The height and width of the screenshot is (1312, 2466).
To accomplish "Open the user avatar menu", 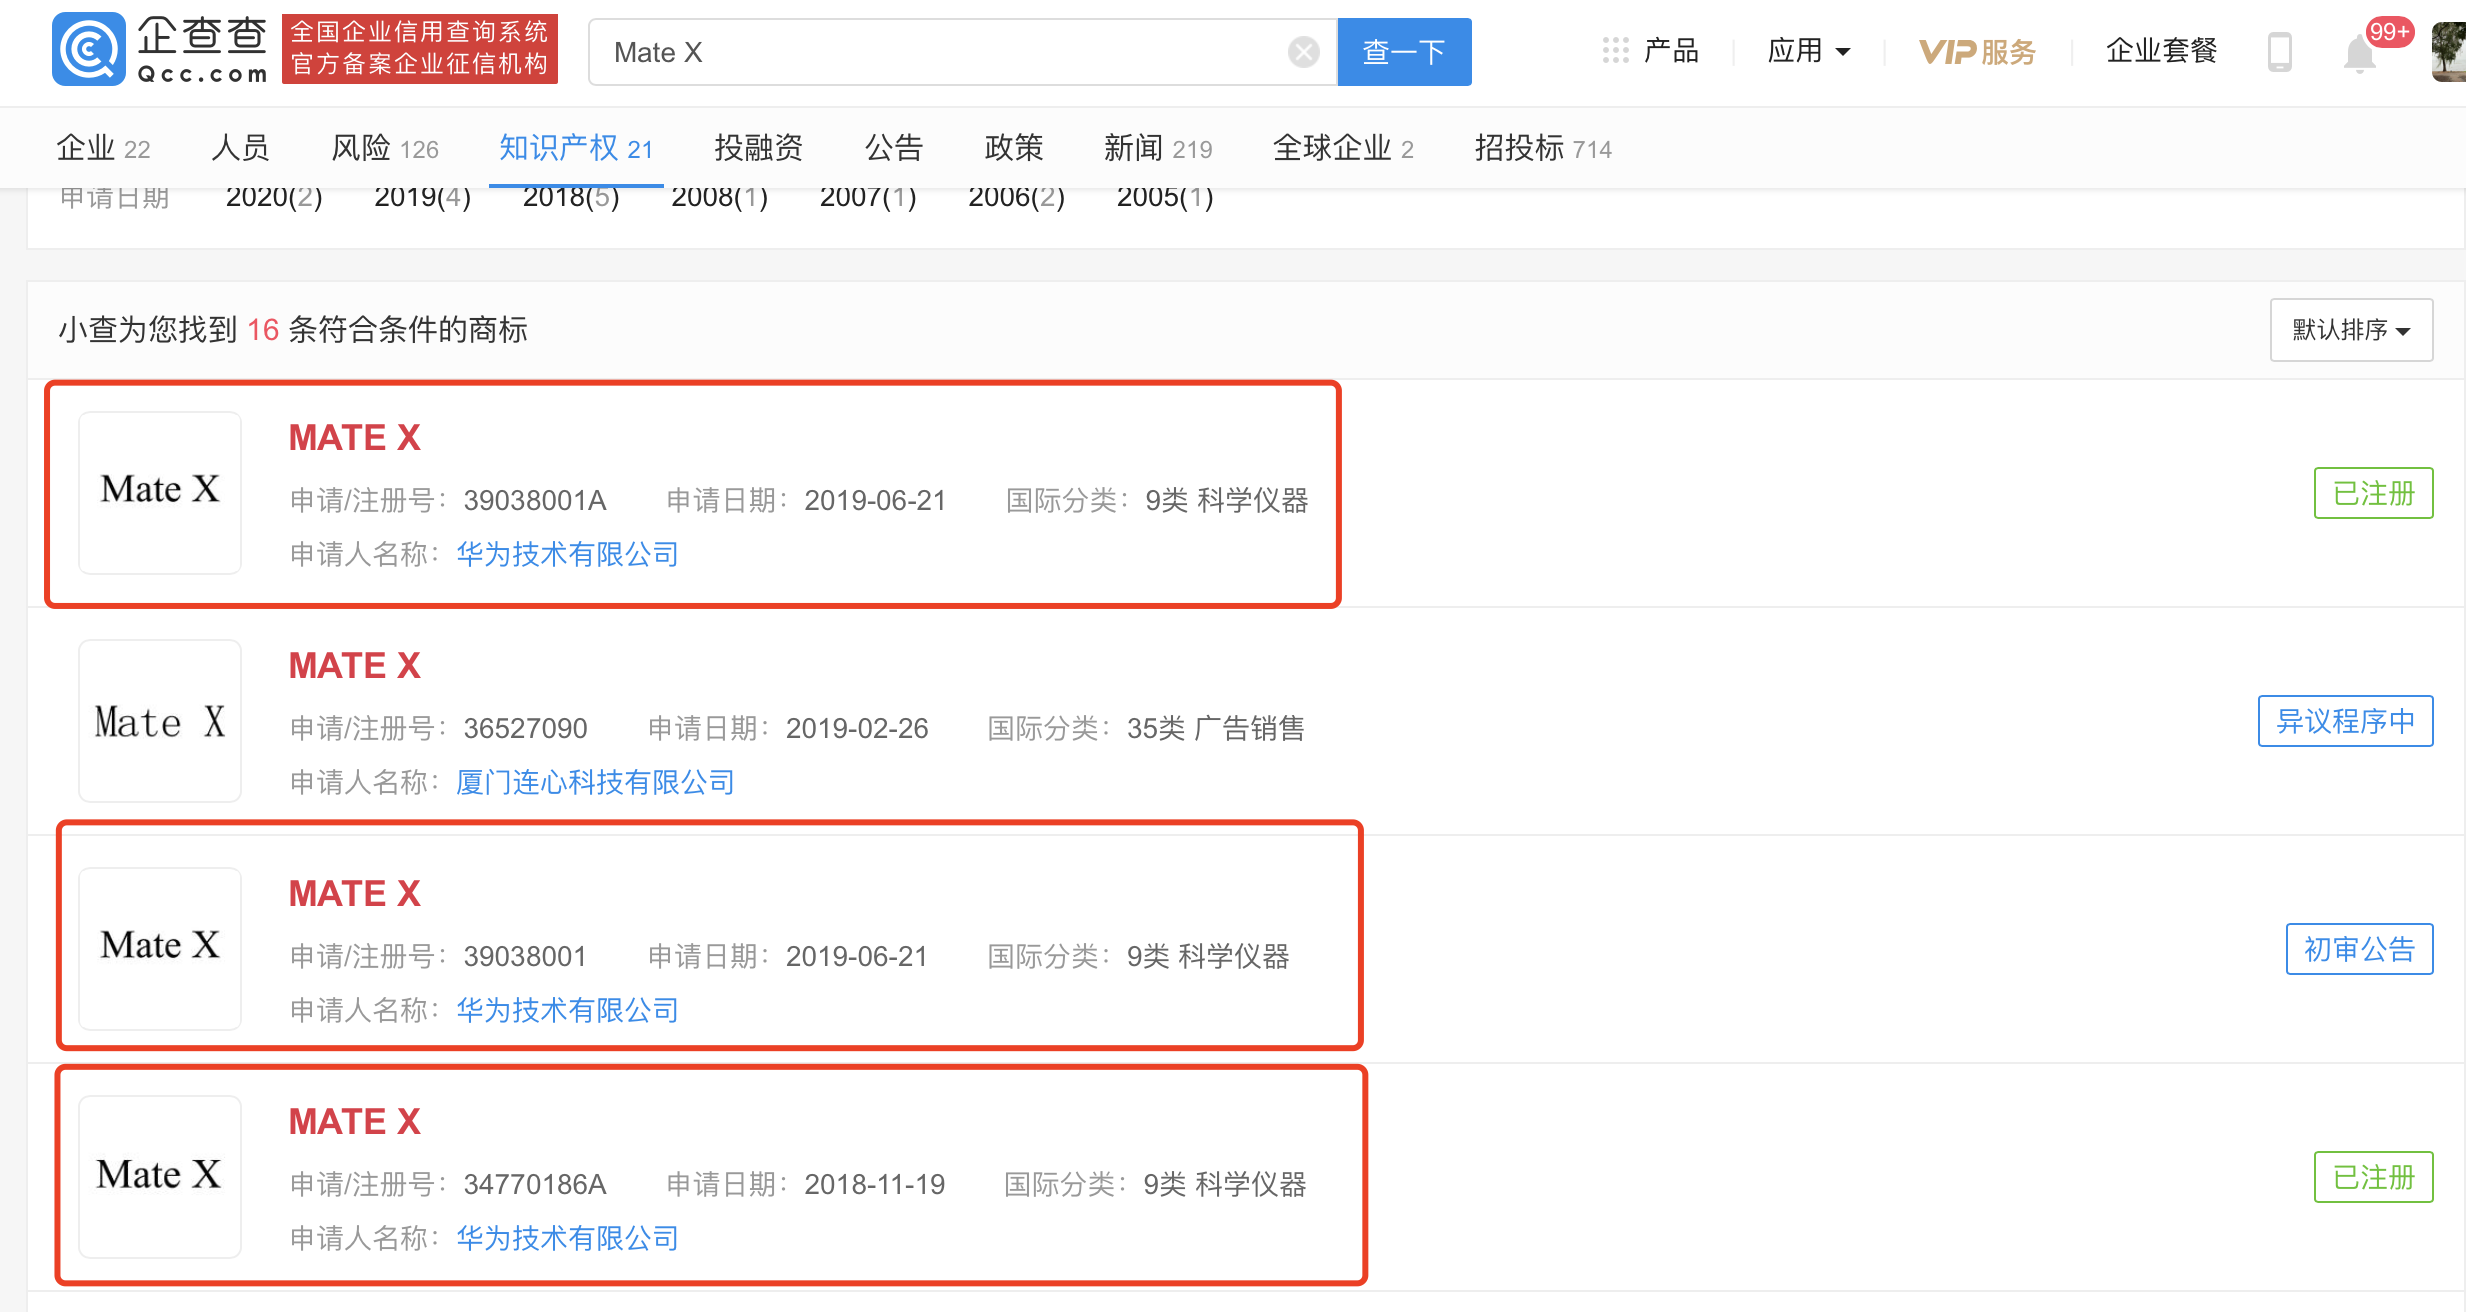I will click(2448, 52).
